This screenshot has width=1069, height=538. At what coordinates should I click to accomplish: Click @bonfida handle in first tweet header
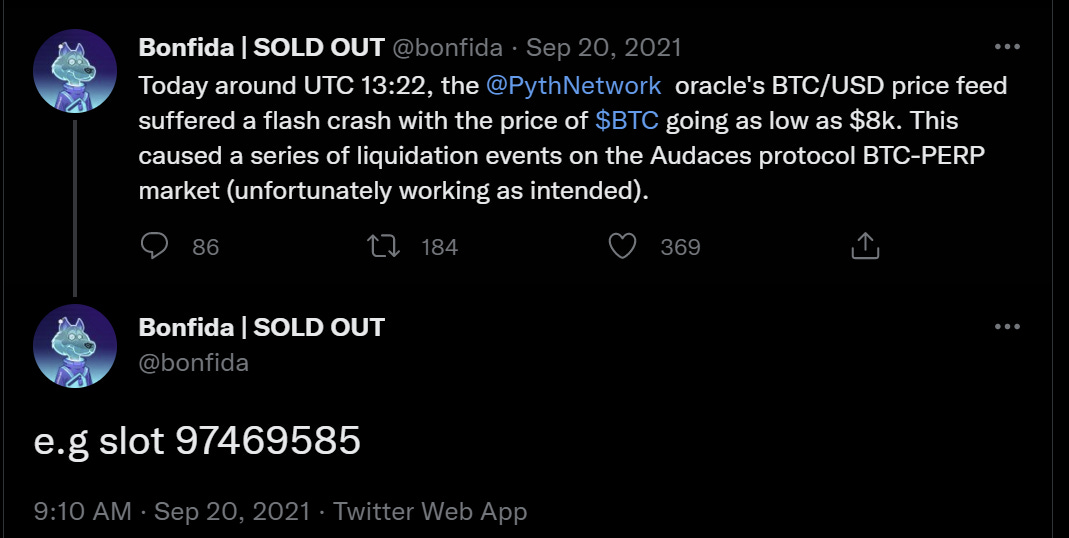(x=449, y=47)
